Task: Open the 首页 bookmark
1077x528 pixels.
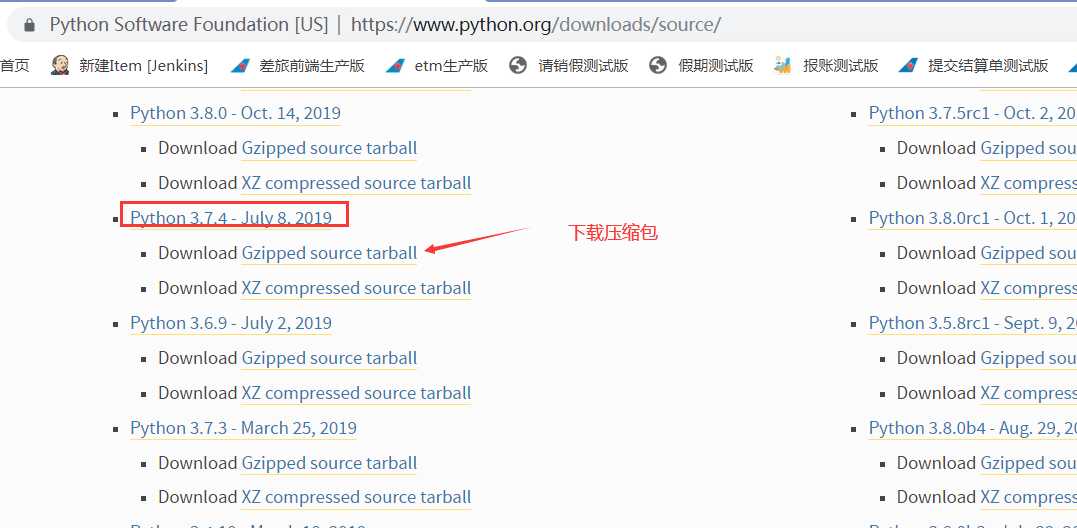Action: 14,66
